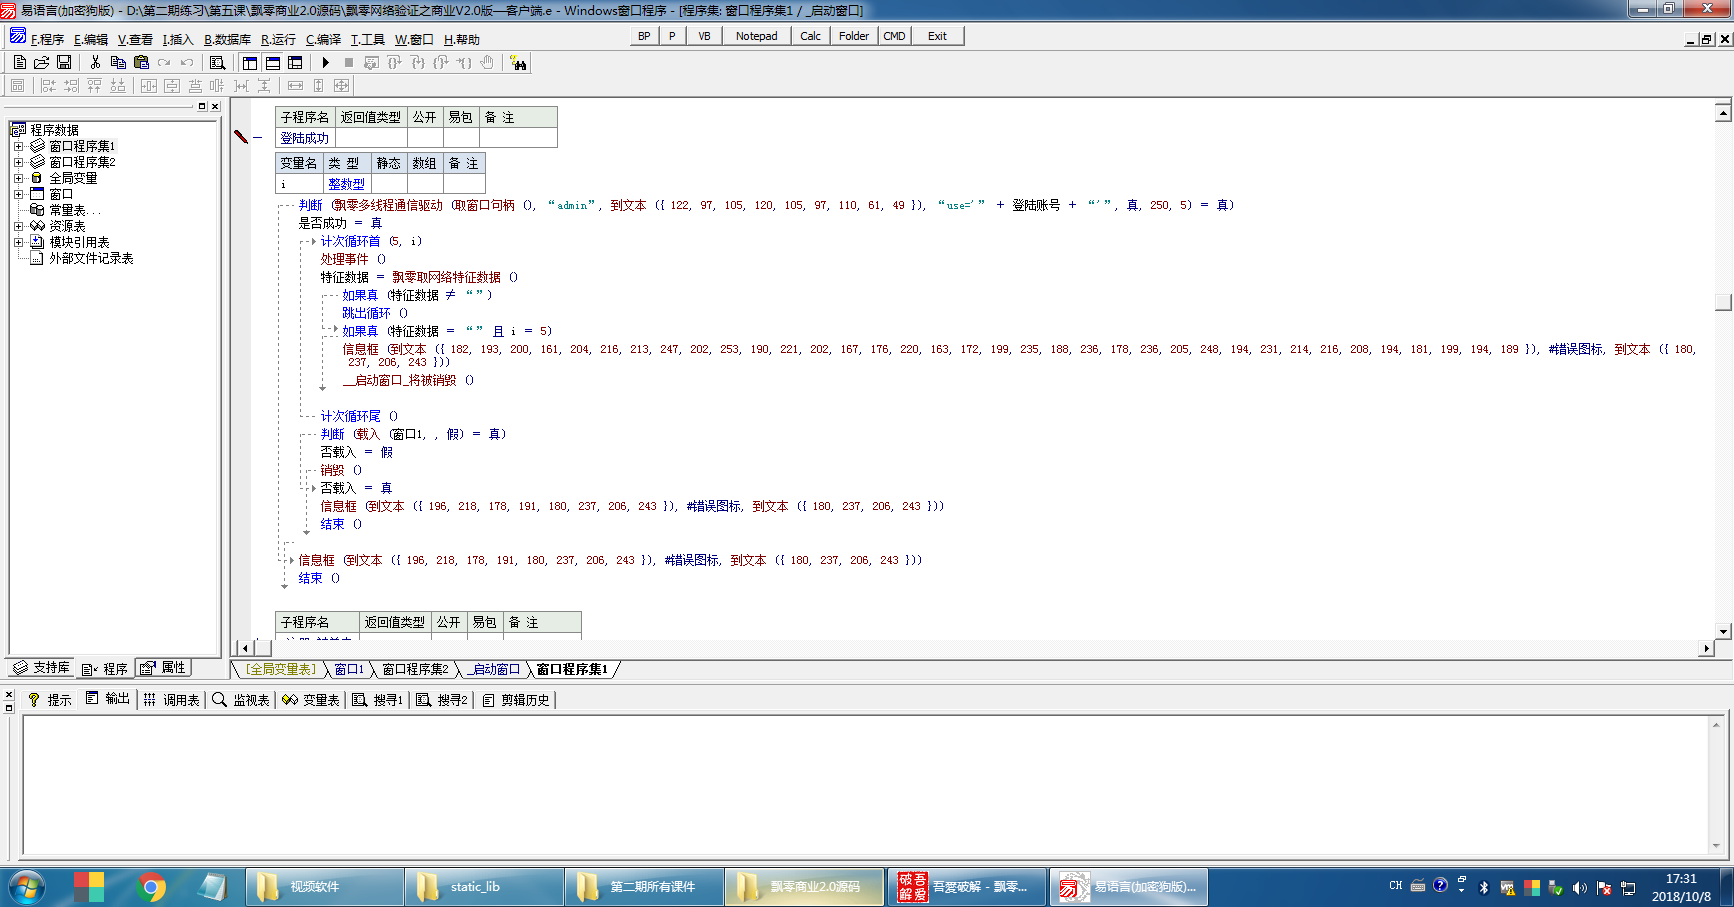Viewport: 1734px width, 907px height.
Task: Switch to the 支持库 panel tab
Action: click(41, 668)
